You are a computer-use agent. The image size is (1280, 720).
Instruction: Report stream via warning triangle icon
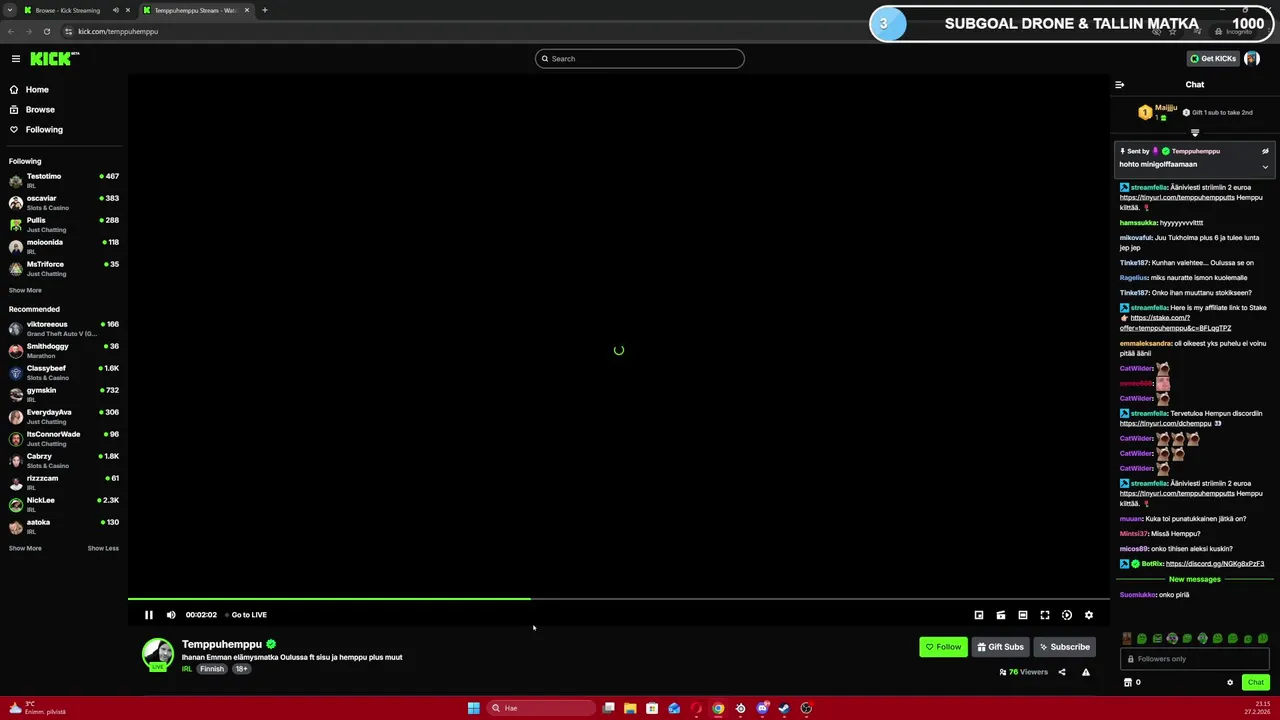tap(1086, 672)
